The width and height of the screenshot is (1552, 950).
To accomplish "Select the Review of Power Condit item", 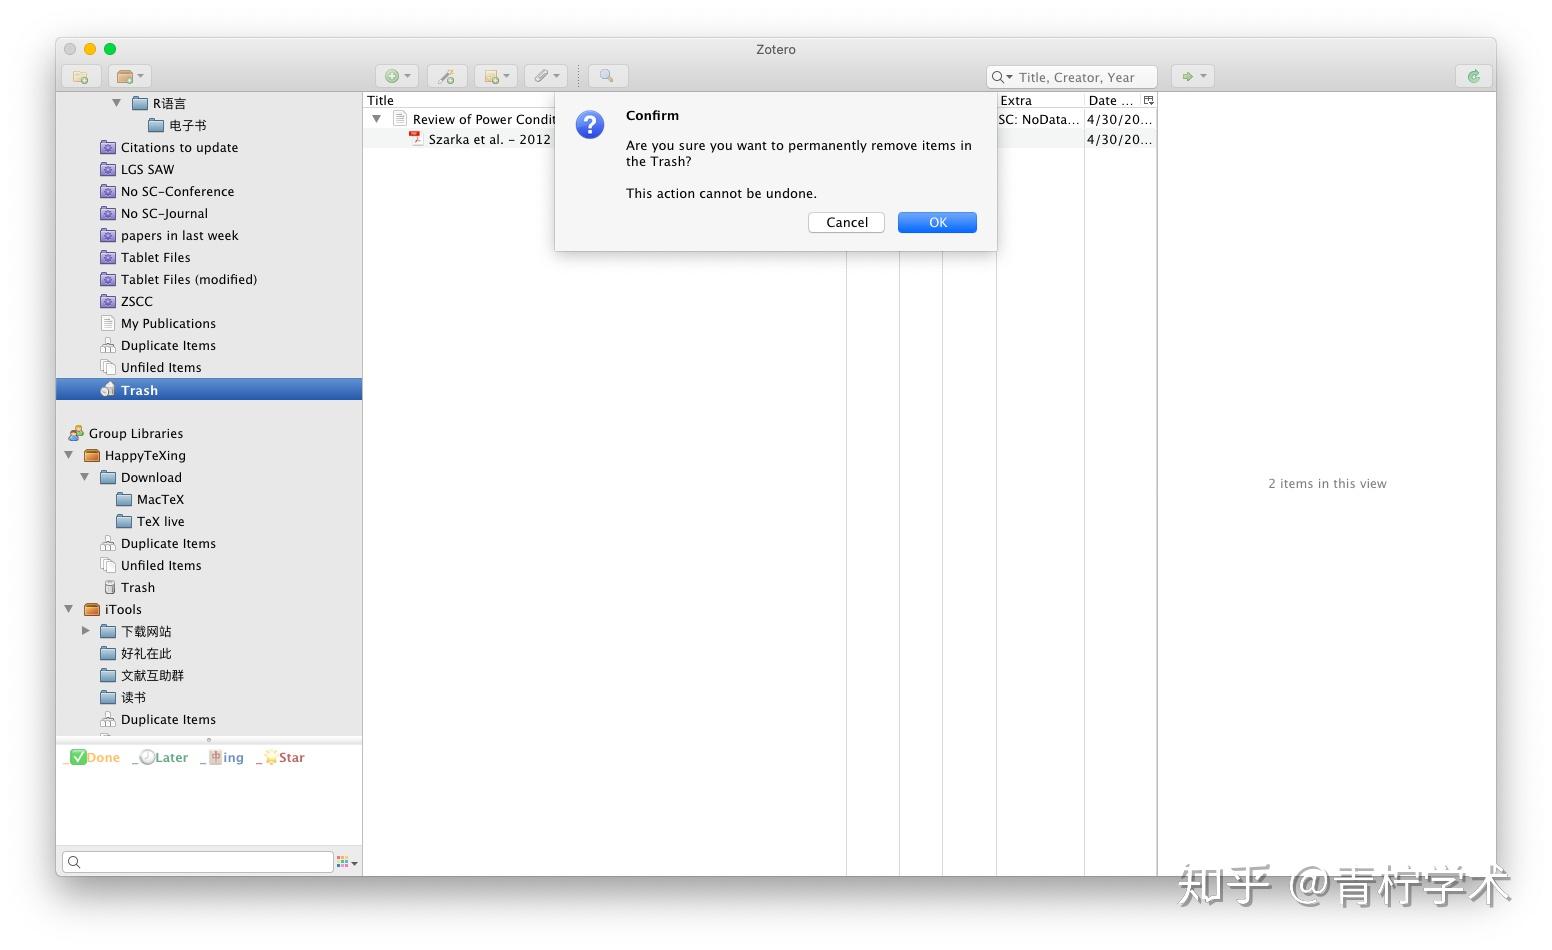I will 484,119.
